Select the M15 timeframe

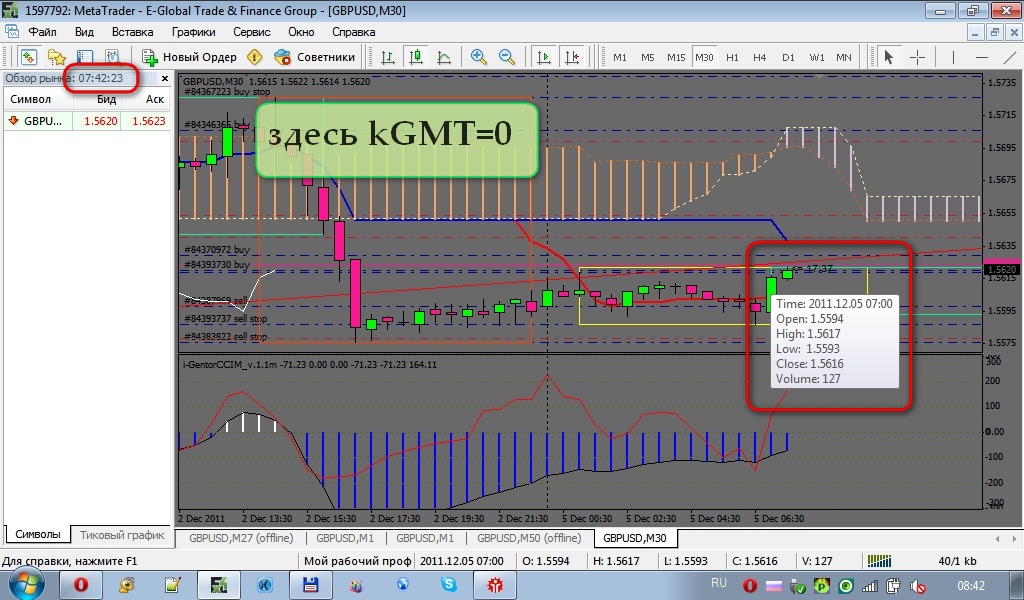point(676,57)
